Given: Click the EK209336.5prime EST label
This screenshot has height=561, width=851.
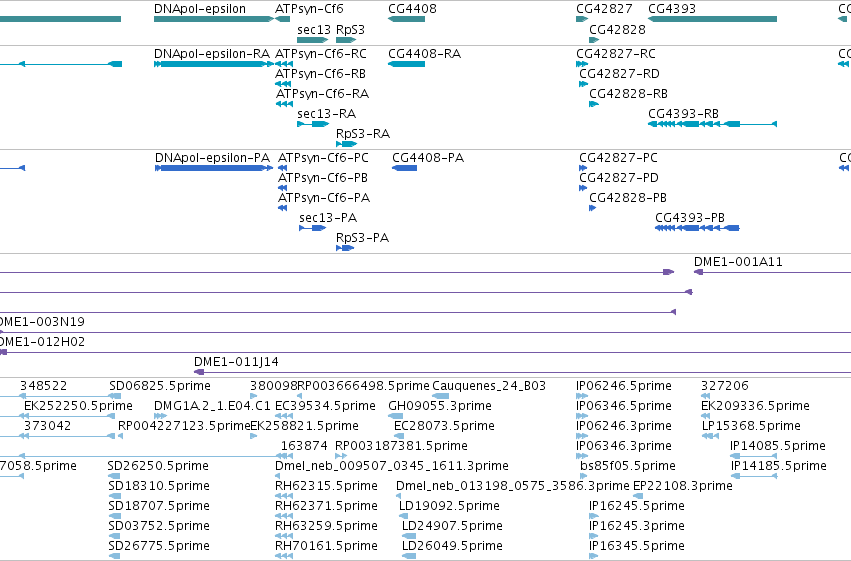Looking at the screenshot, I should point(755,406).
